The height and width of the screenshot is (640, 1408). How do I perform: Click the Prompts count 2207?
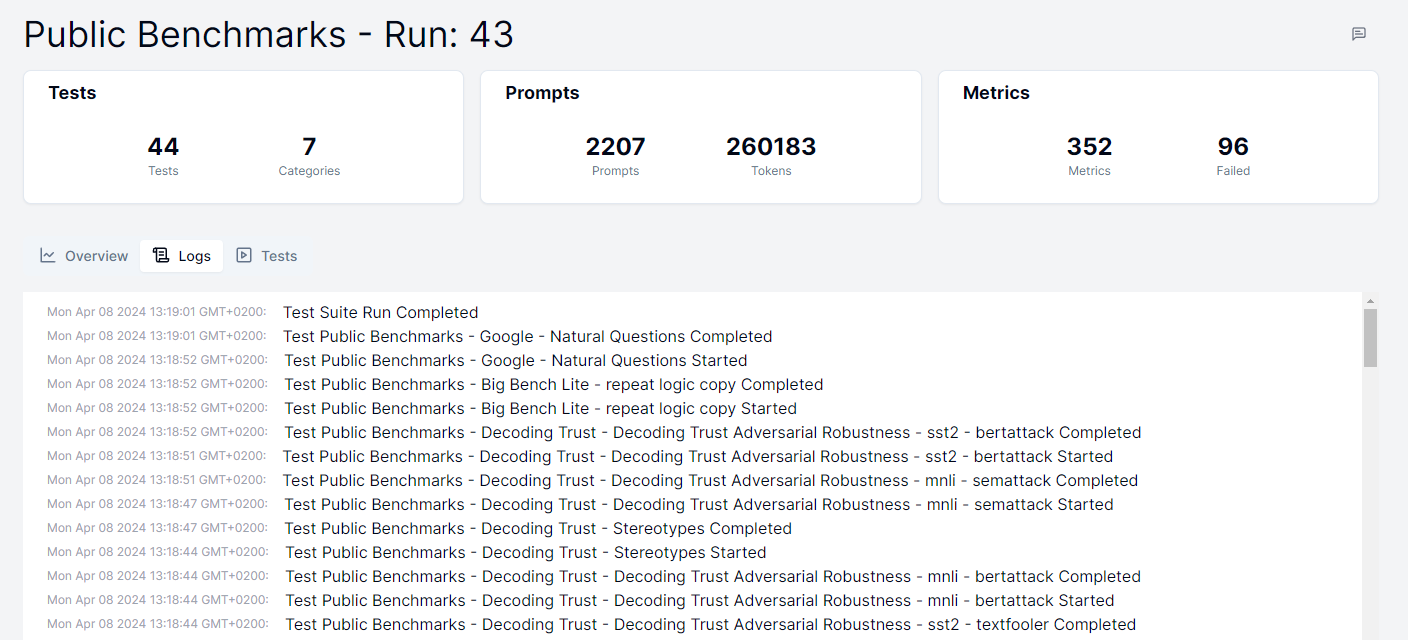pyautogui.click(x=615, y=146)
